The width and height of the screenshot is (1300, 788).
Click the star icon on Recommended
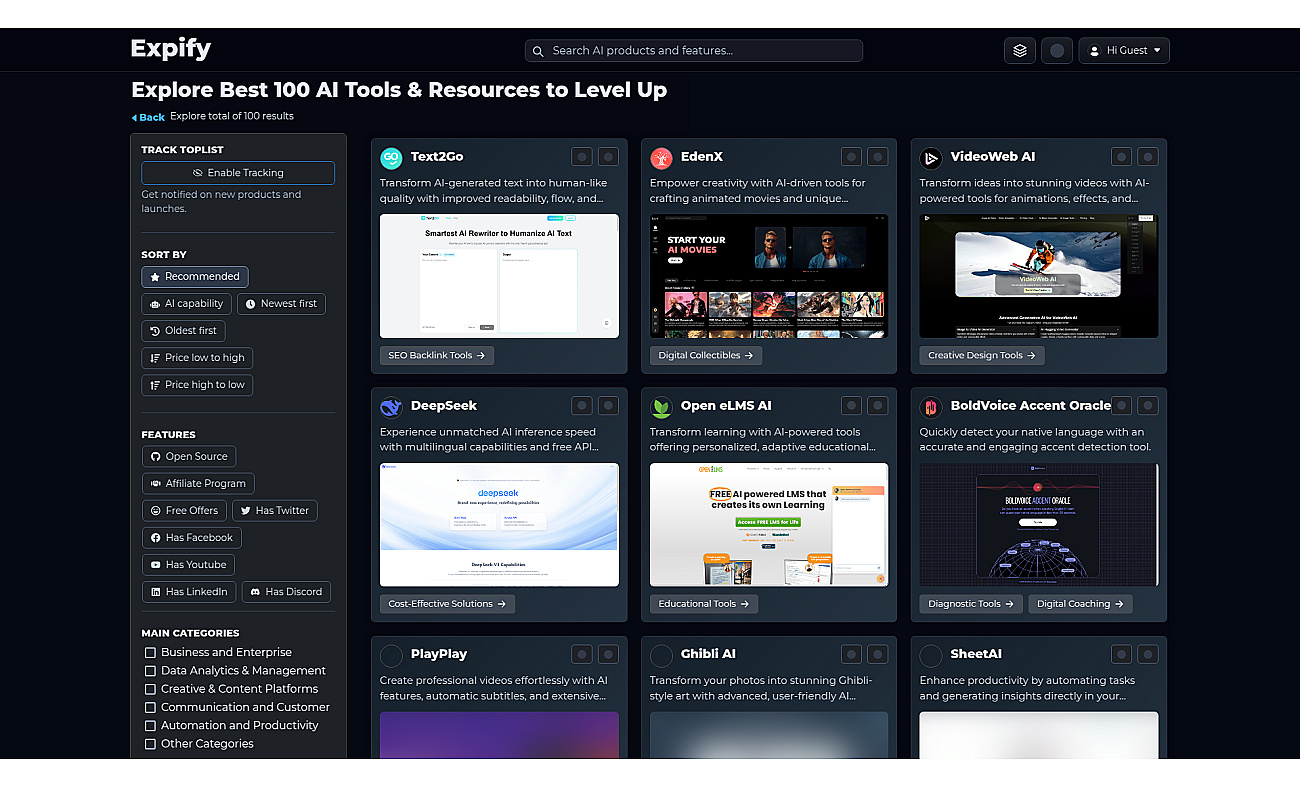(x=155, y=277)
